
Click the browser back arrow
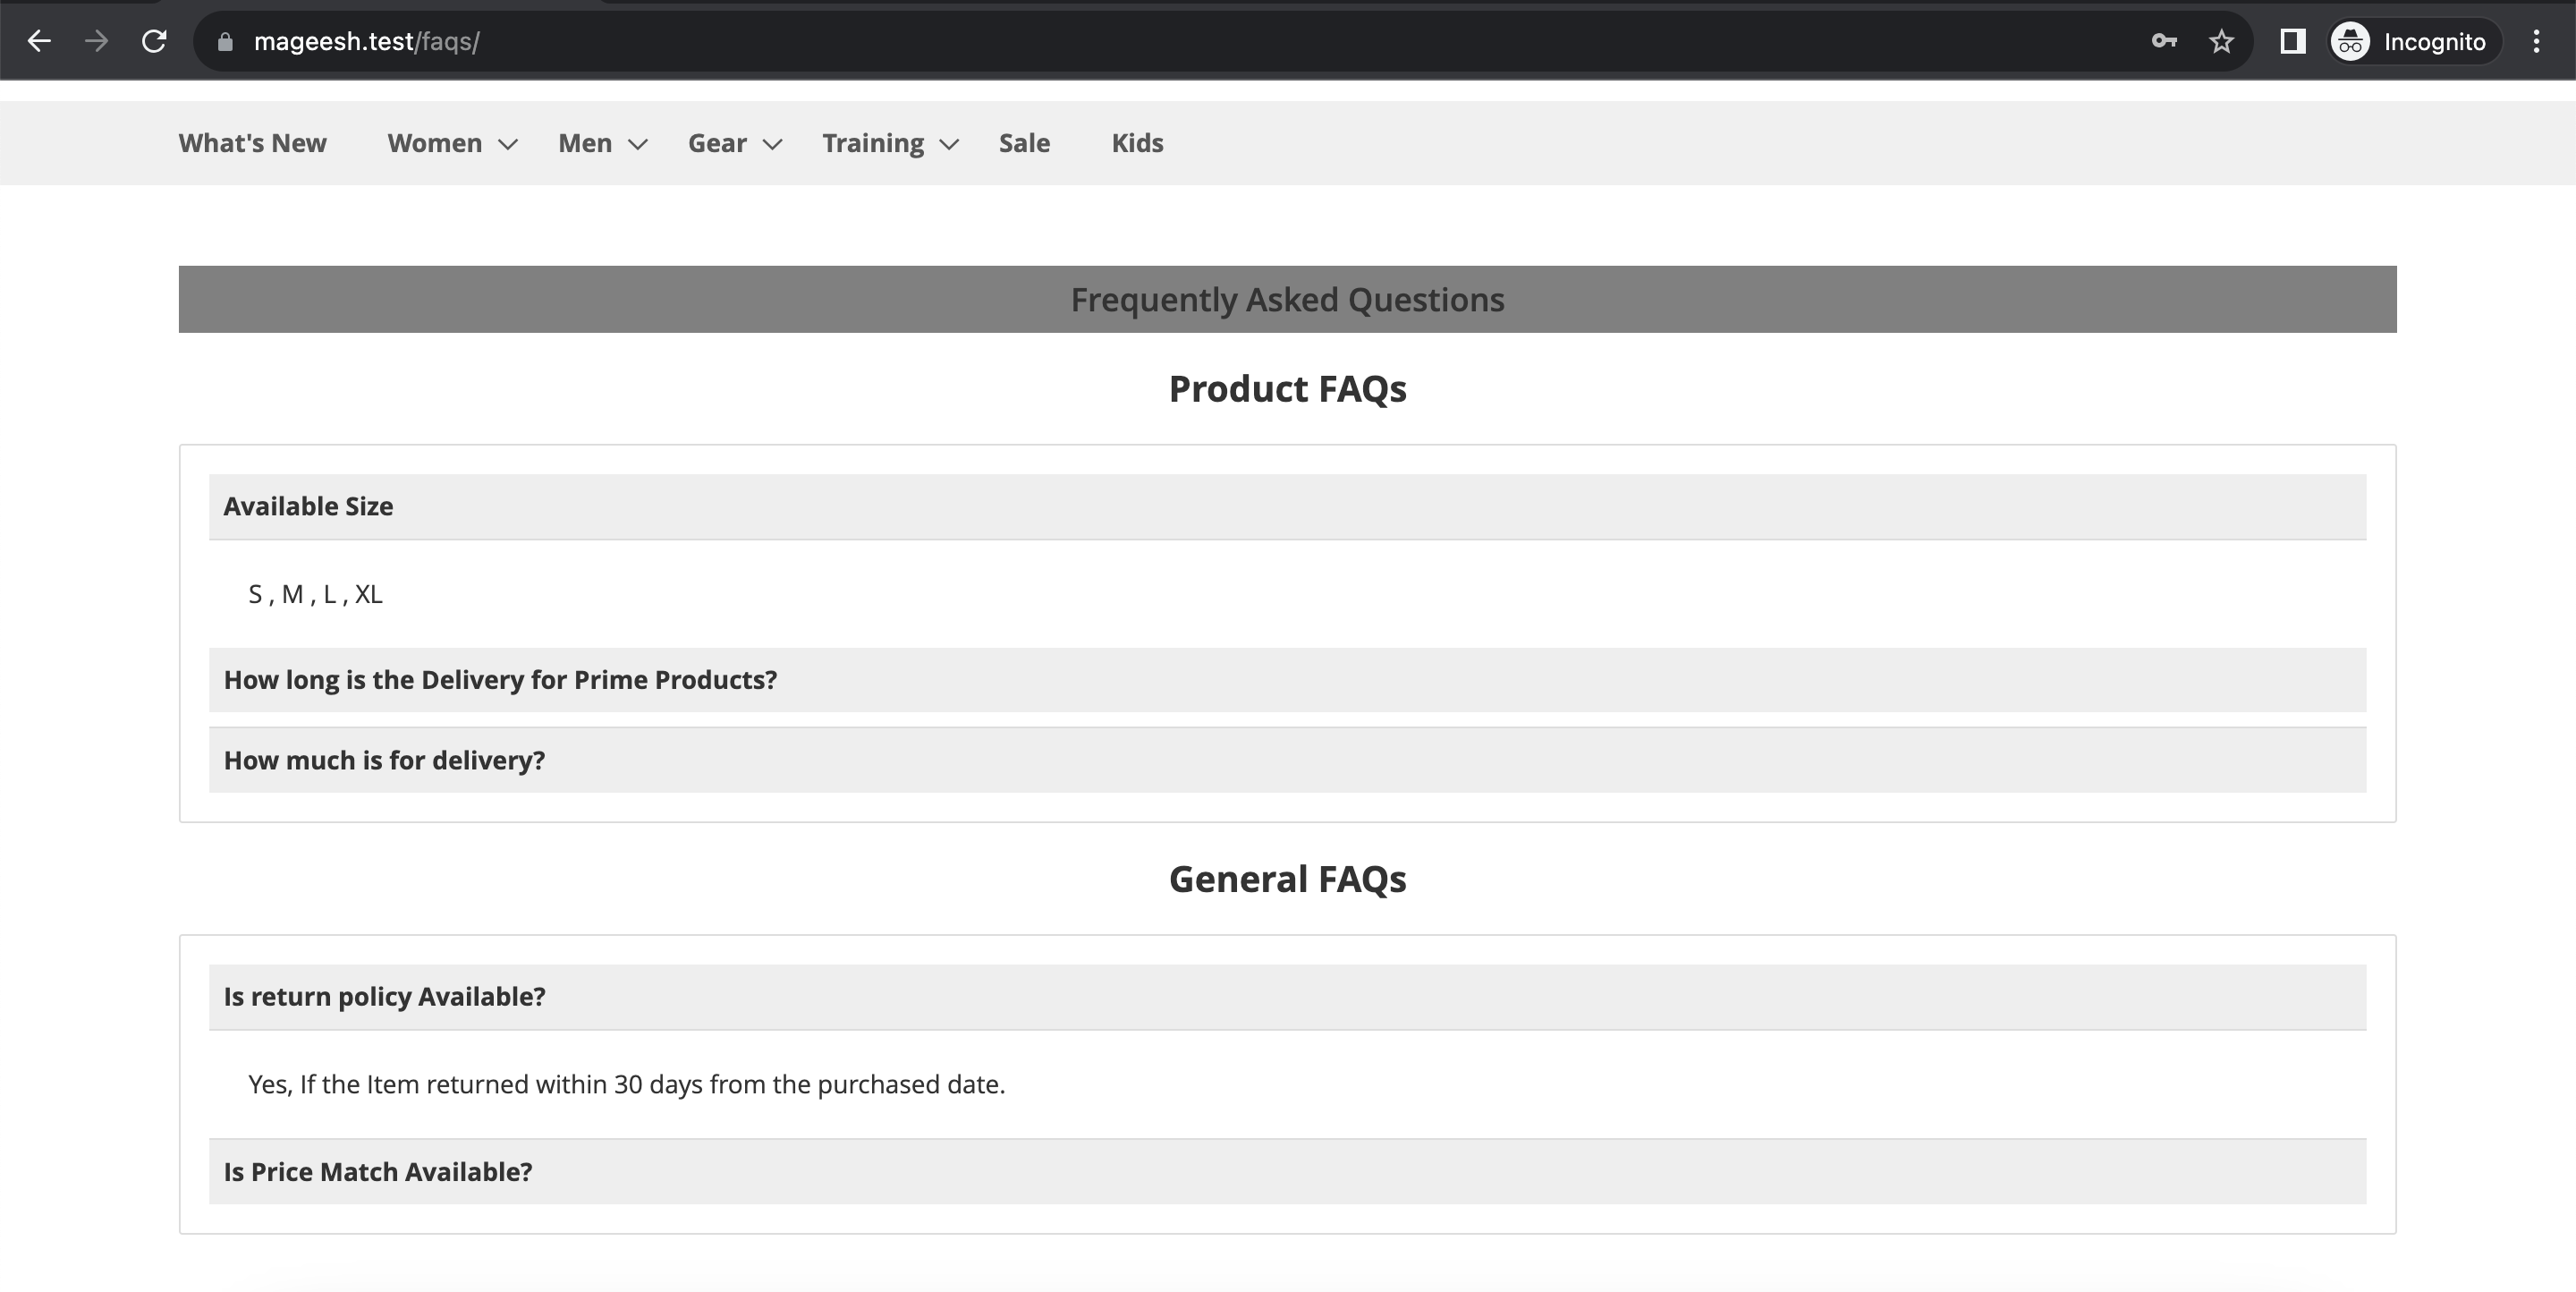coord(39,41)
